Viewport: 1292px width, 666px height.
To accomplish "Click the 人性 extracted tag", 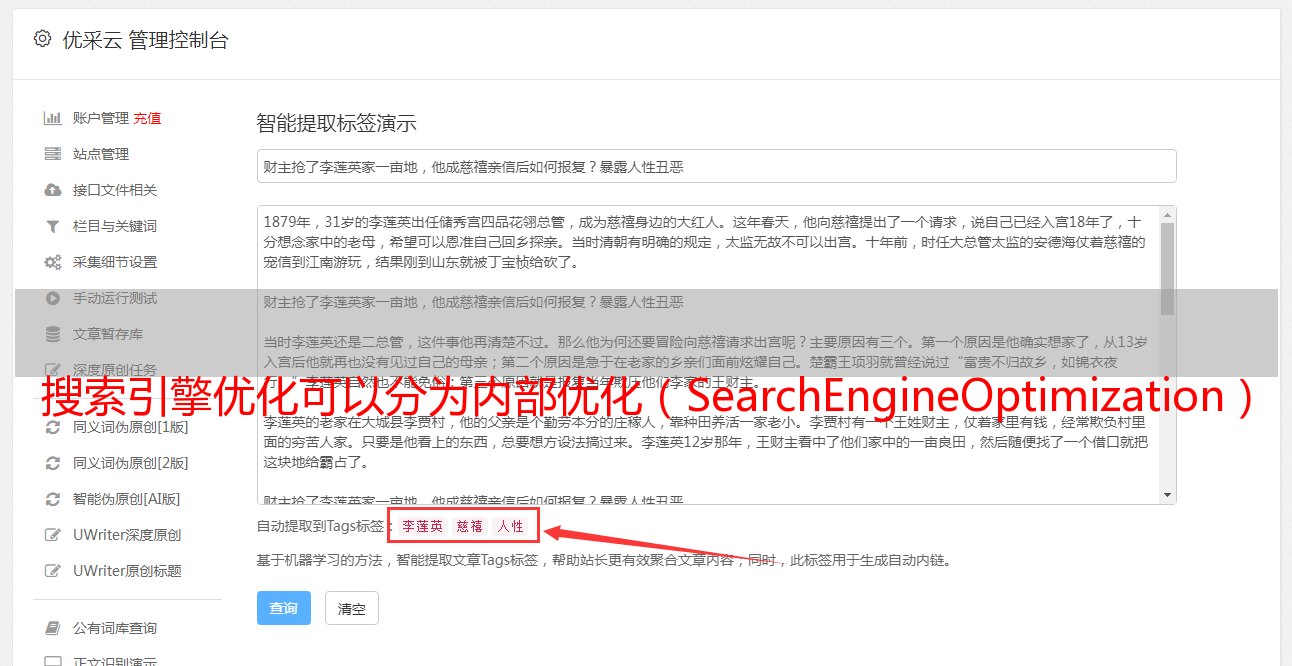I will pos(510,526).
